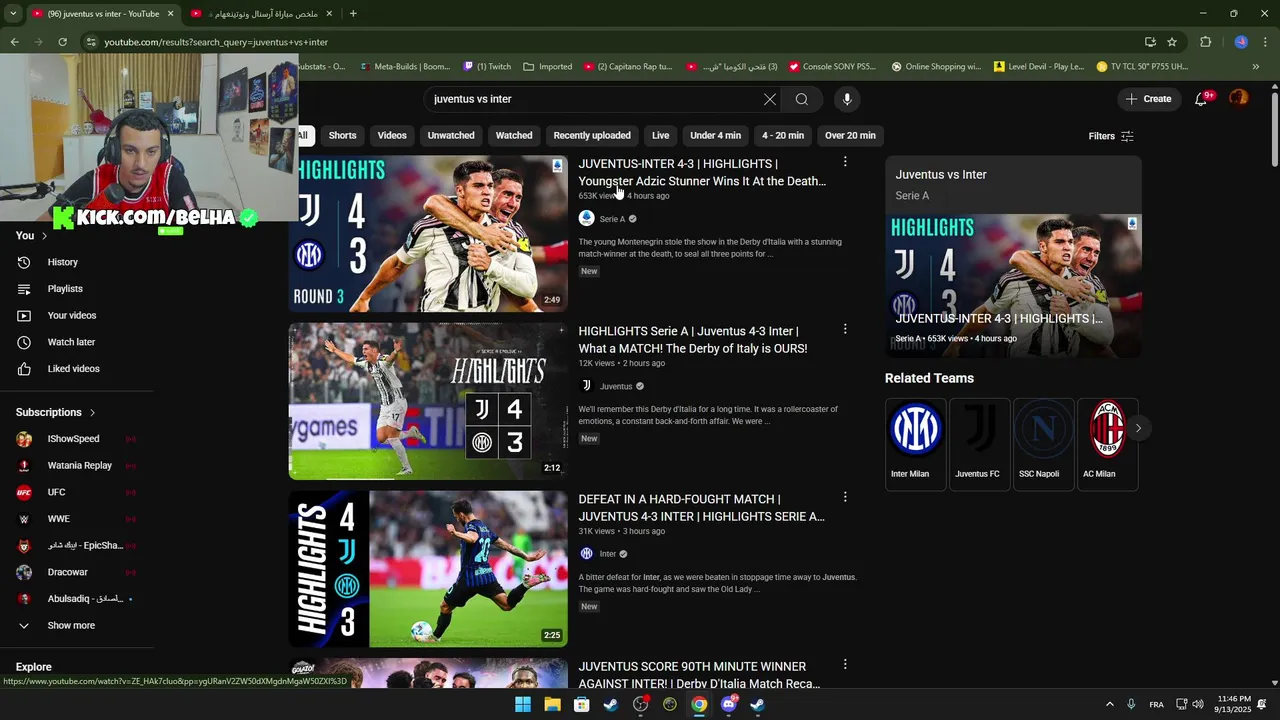The image size is (1280, 720).
Task: Go back in Chrome
Action: click(14, 42)
